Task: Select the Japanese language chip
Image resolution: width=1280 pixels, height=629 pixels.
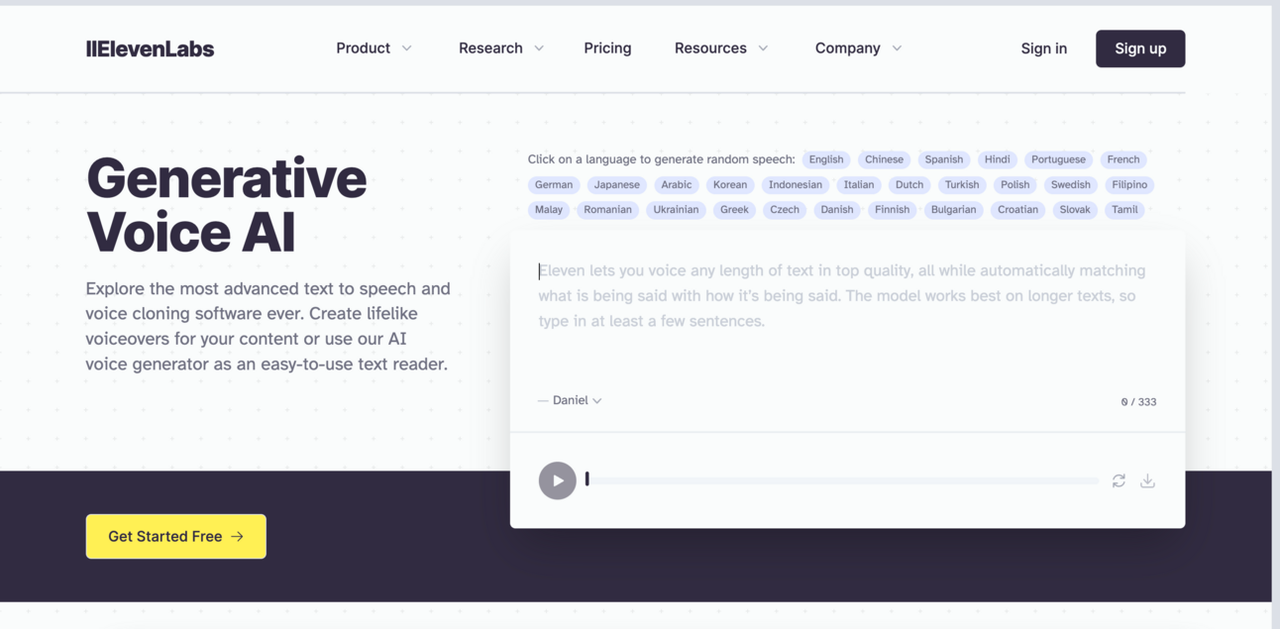Action: (x=617, y=184)
